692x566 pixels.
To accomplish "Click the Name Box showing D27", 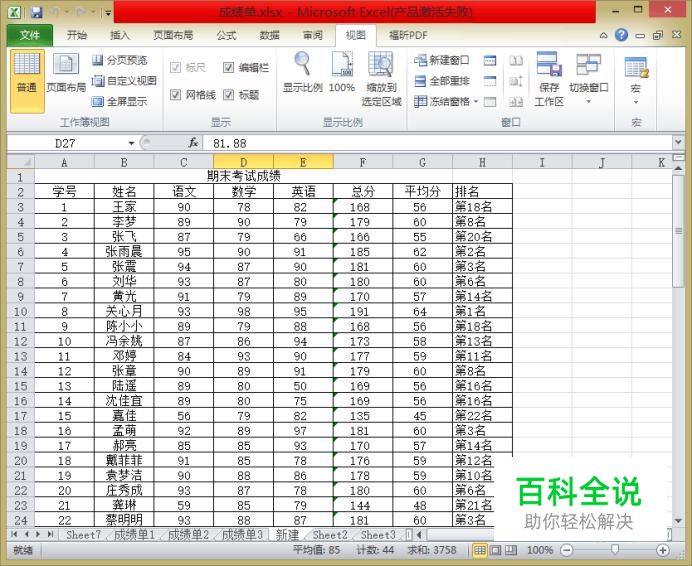I will coord(66,143).
